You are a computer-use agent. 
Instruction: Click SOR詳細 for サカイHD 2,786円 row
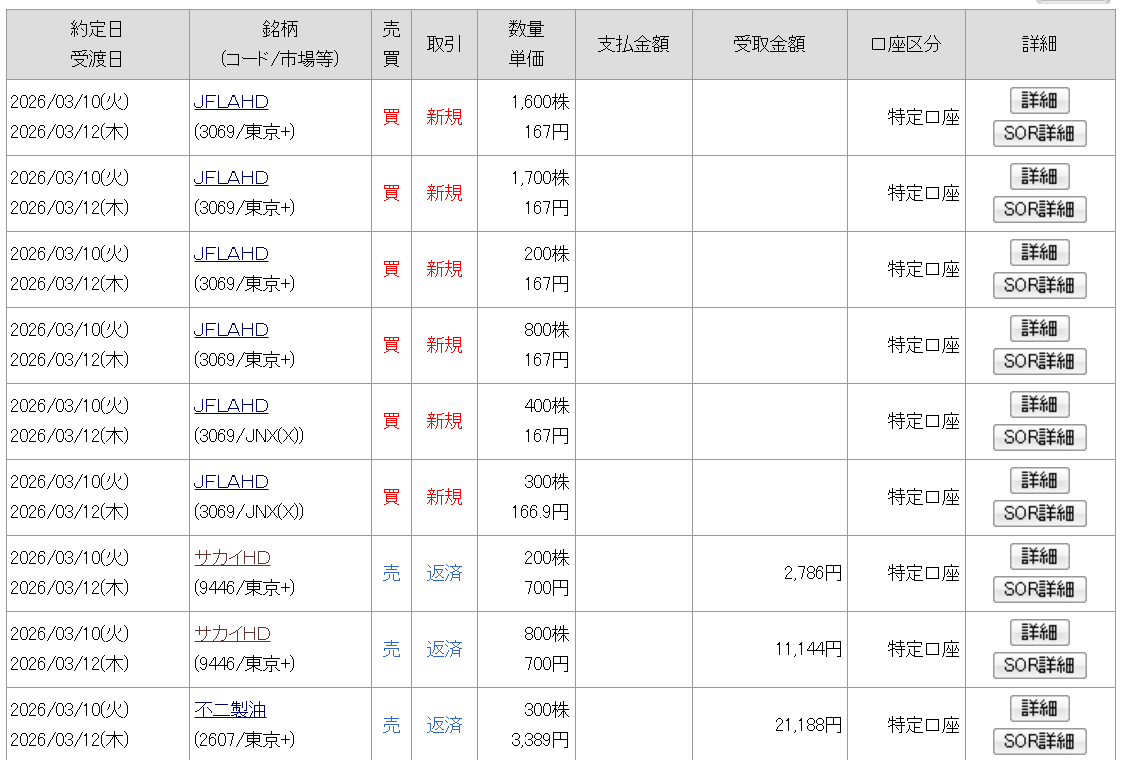point(1039,590)
